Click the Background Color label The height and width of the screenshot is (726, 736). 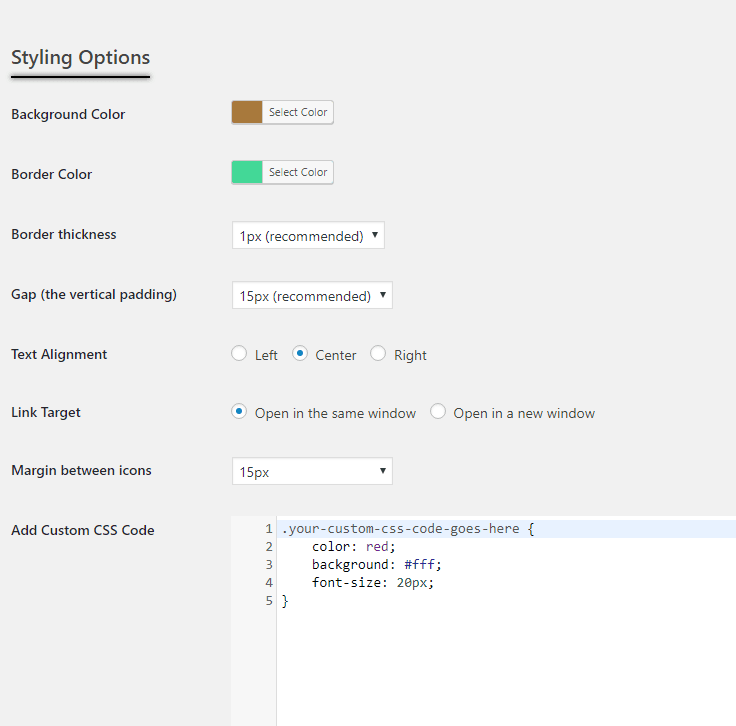(x=68, y=115)
